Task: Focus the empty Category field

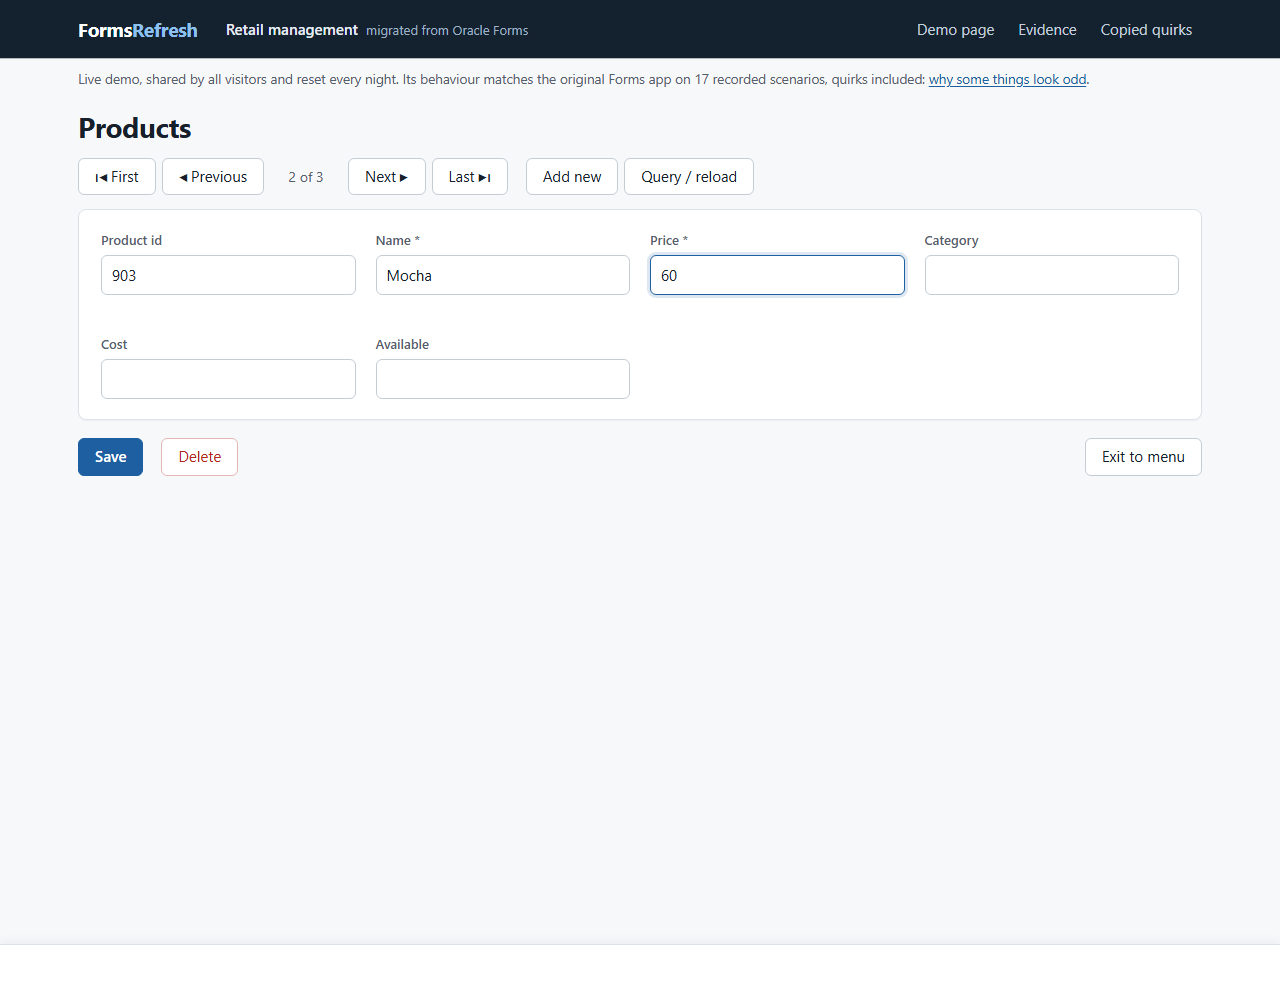Action: point(1052,275)
